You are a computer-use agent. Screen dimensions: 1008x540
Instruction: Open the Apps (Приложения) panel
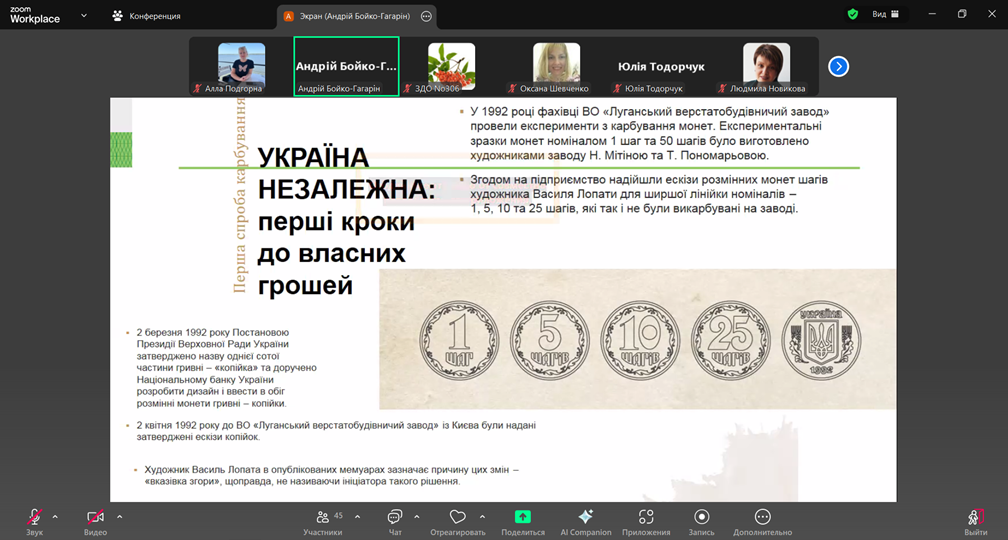[645, 517]
